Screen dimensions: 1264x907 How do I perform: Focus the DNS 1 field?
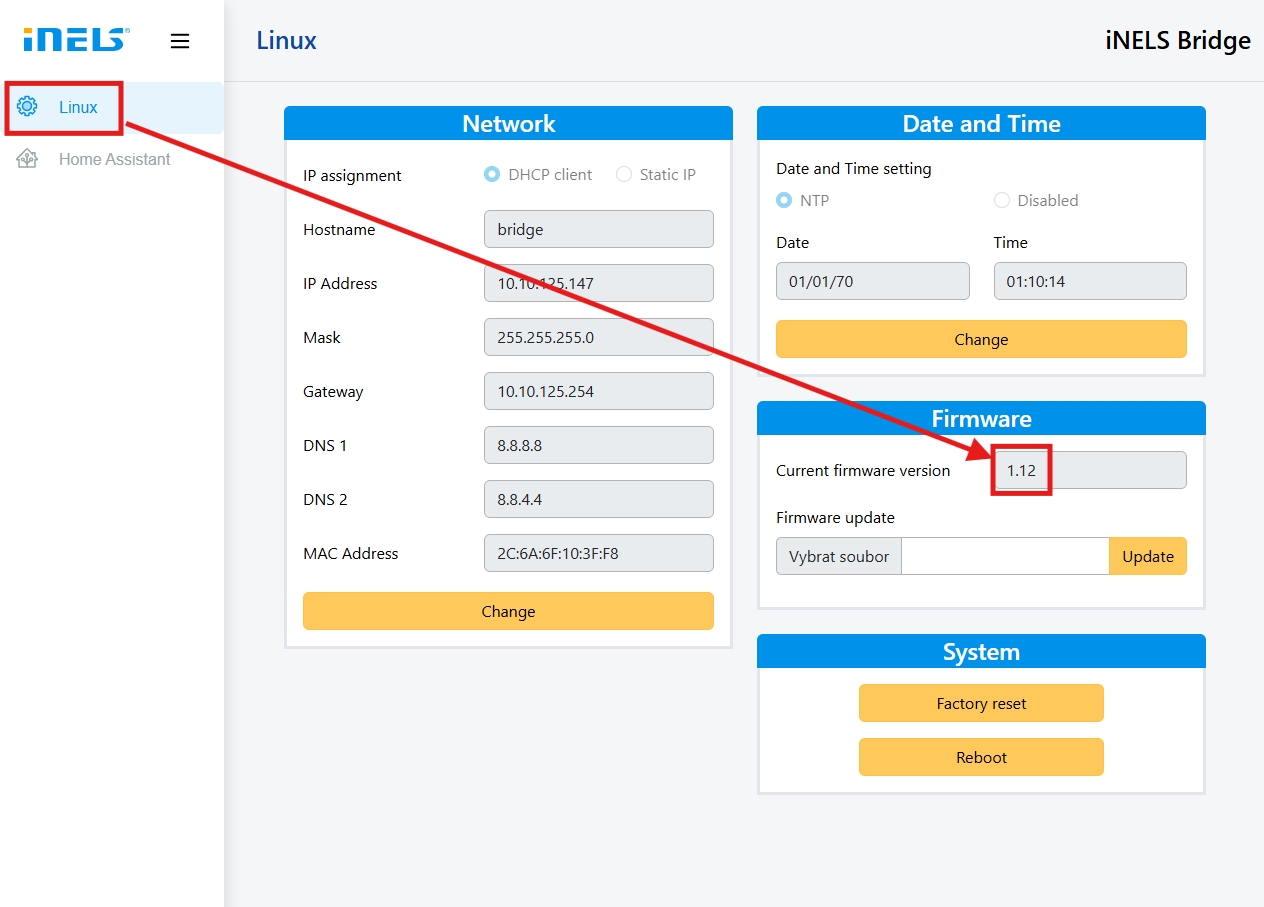[598, 445]
